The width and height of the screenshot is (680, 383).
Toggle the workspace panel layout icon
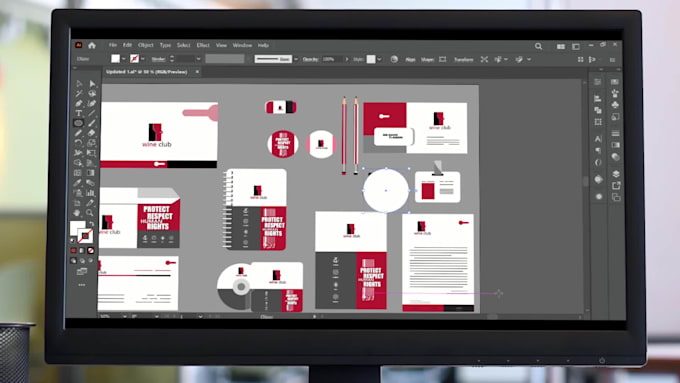(x=576, y=46)
